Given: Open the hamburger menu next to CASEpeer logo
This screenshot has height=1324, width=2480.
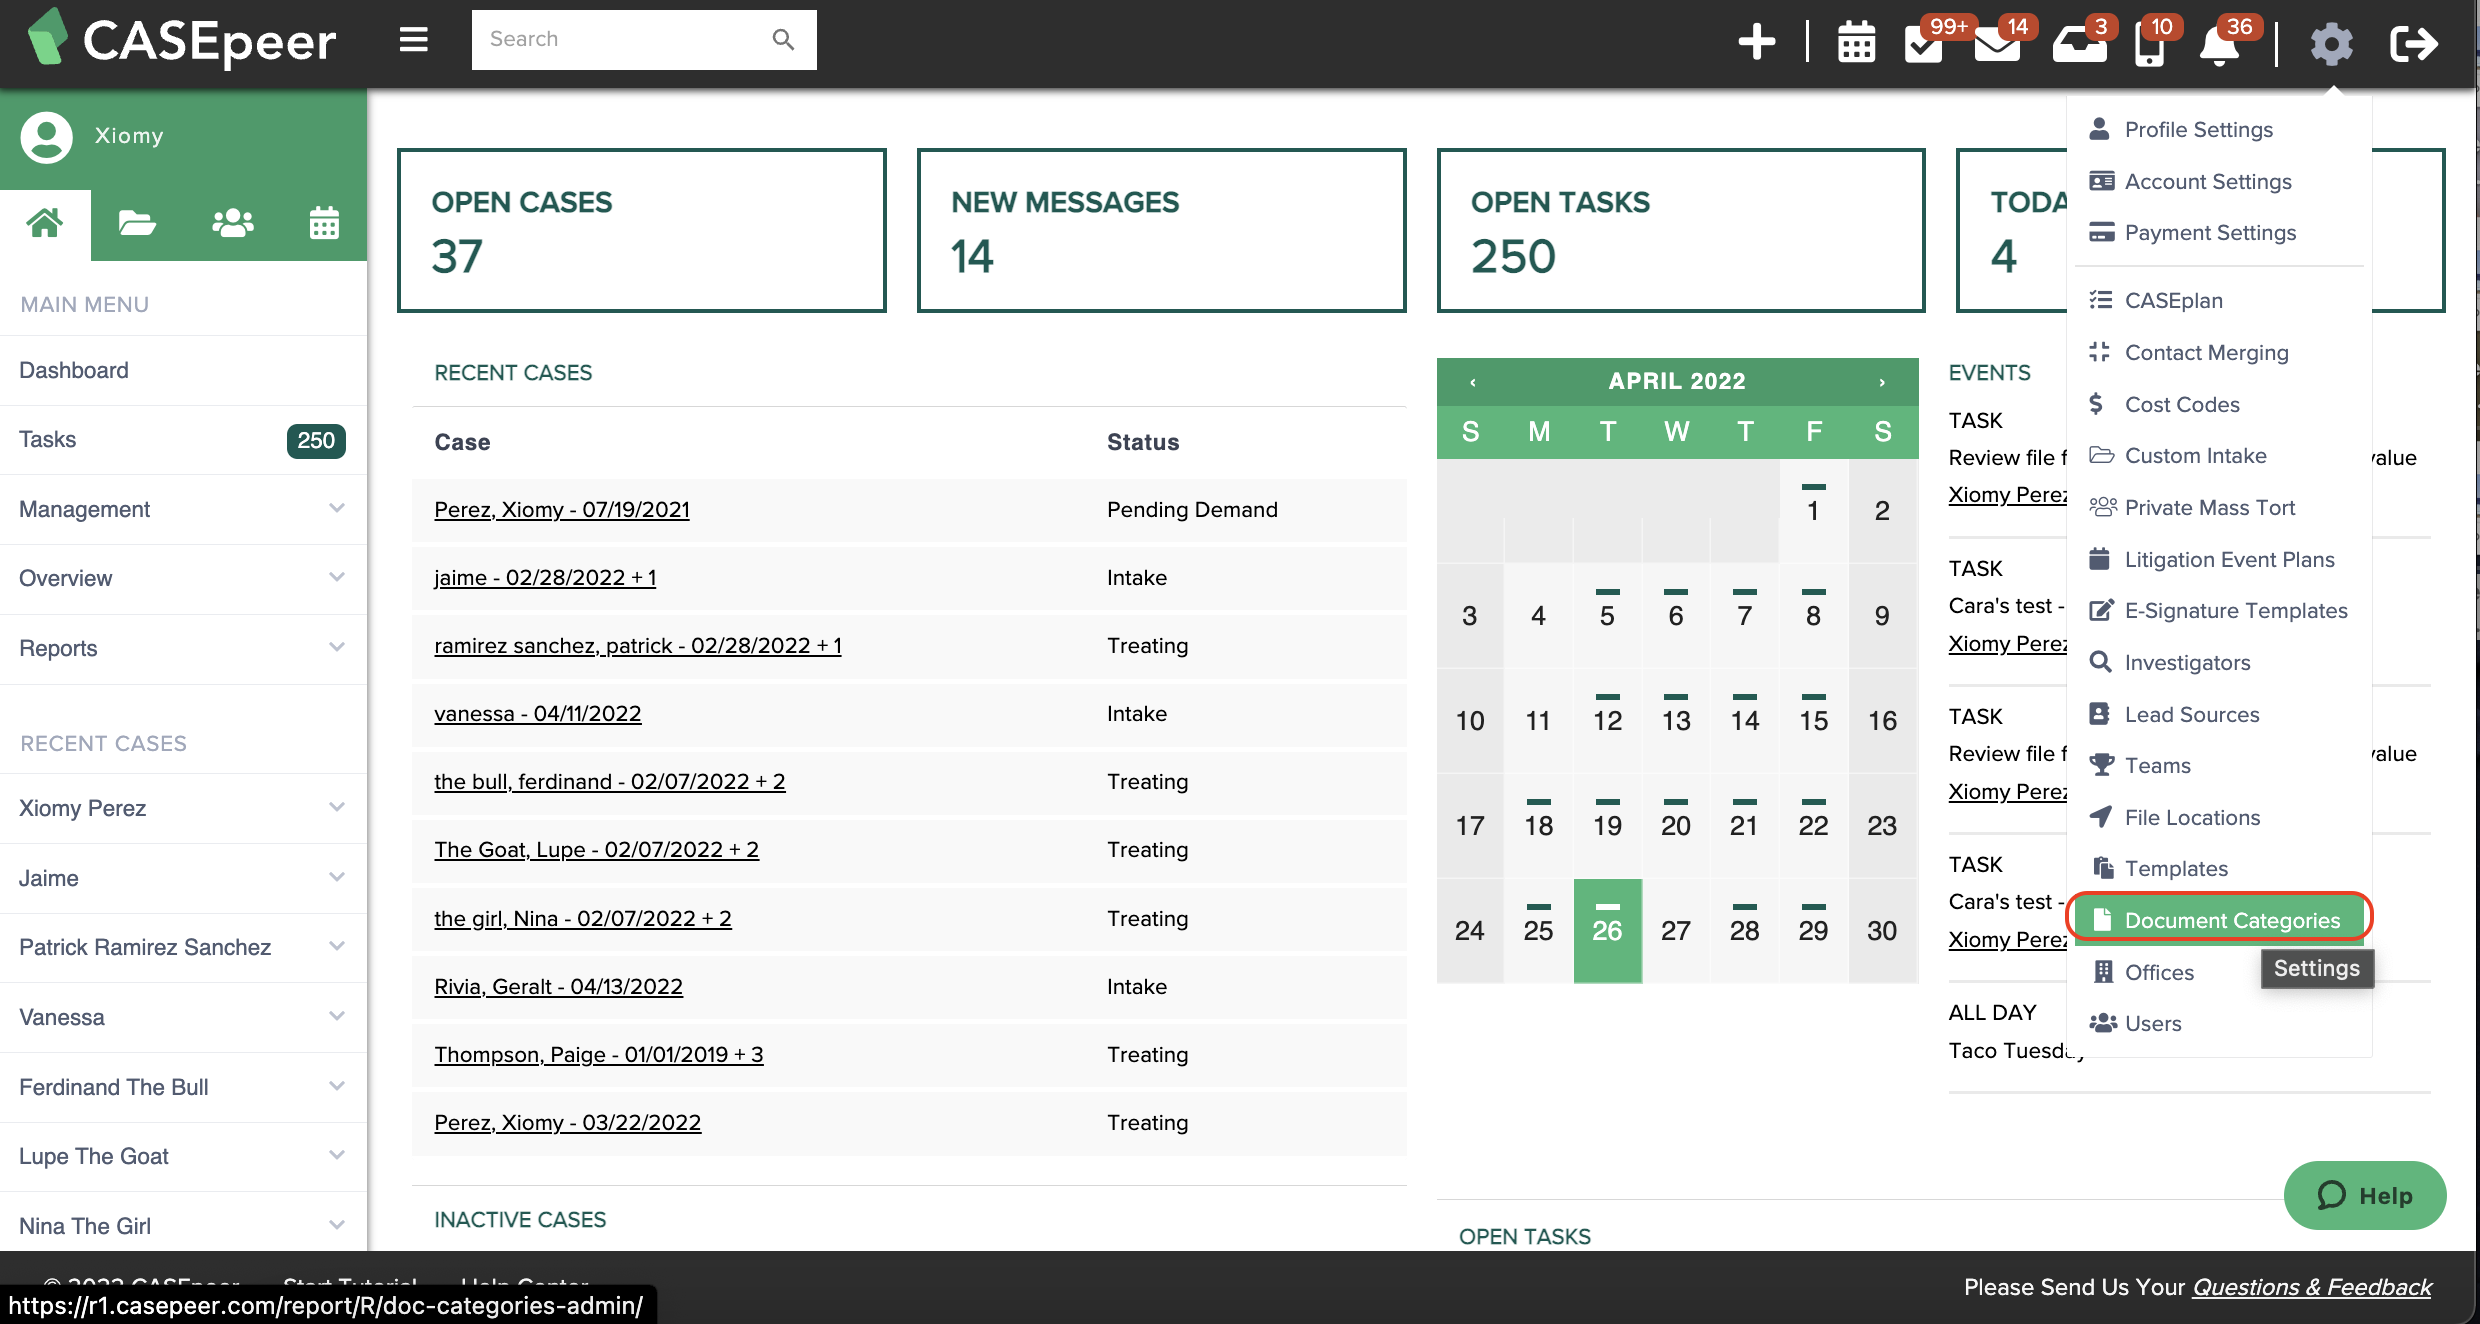Looking at the screenshot, I should pyautogui.click(x=412, y=40).
